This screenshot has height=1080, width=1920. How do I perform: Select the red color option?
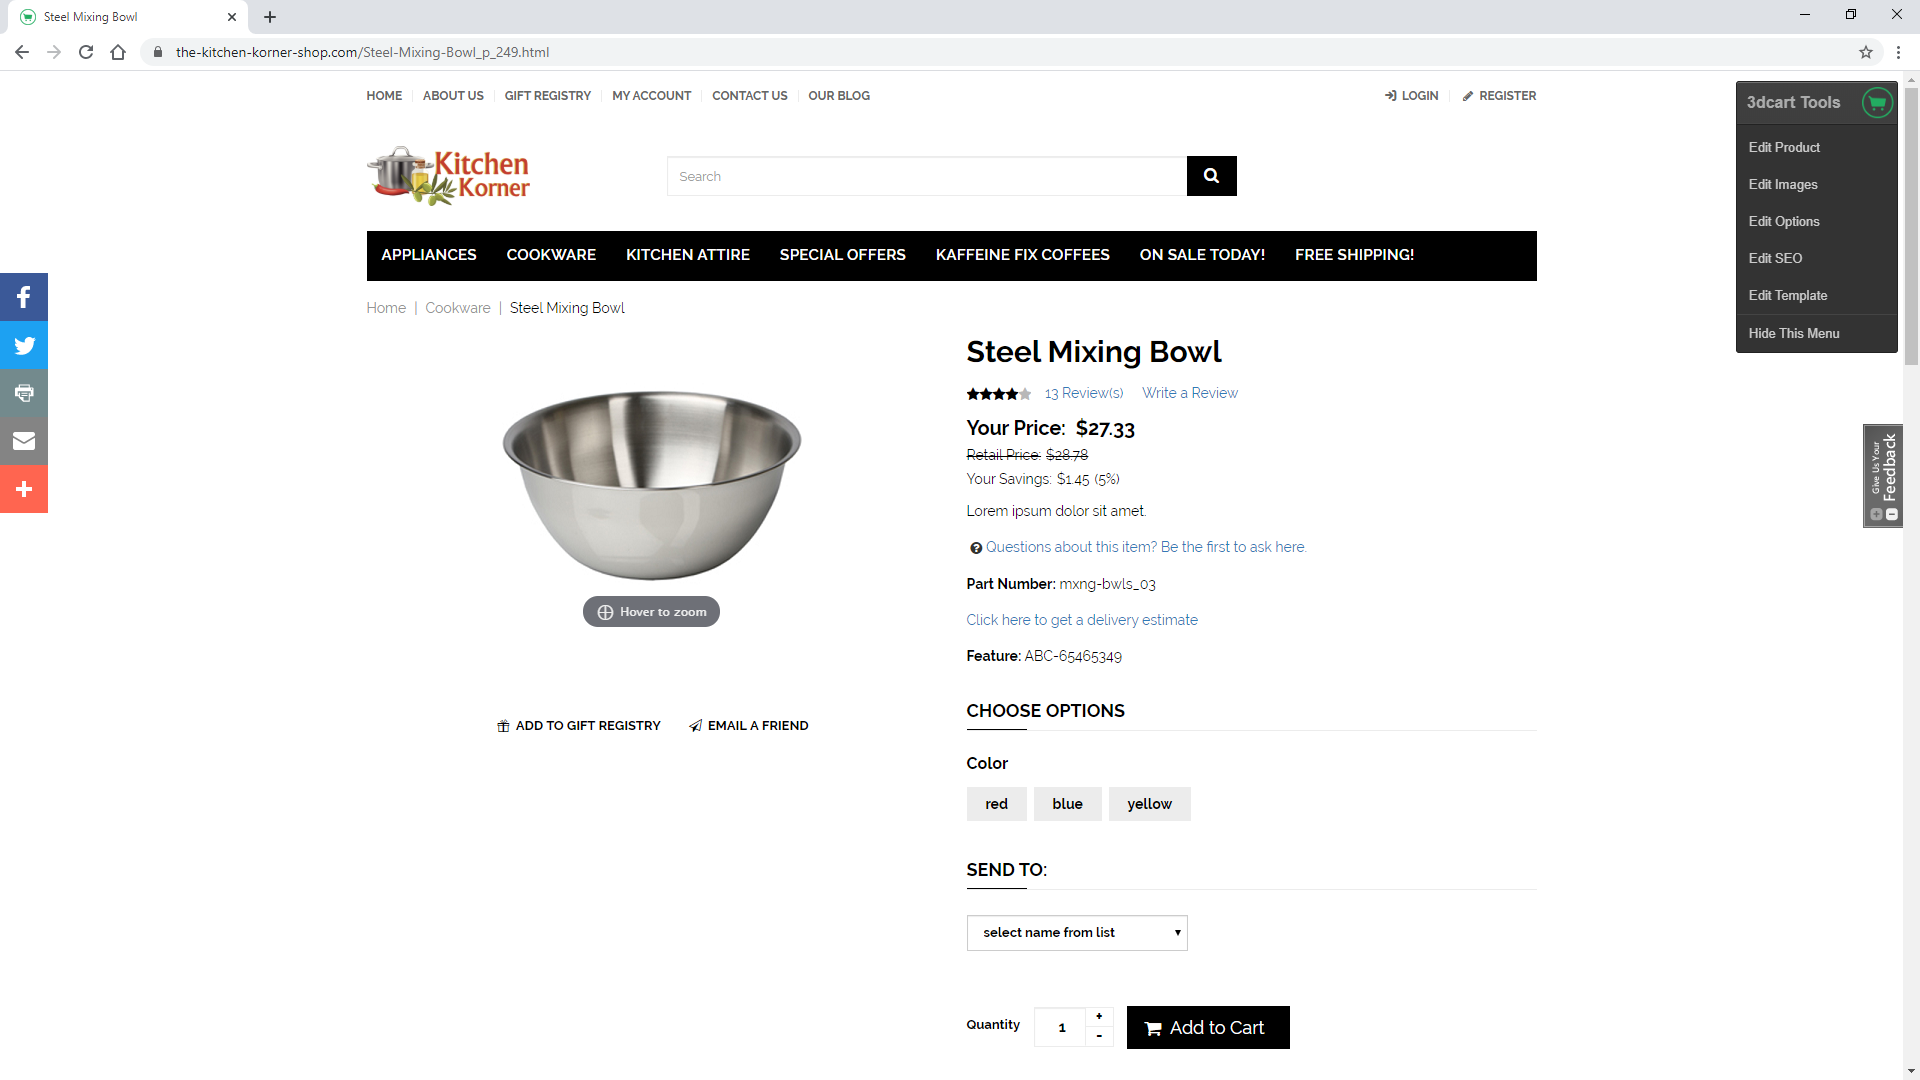click(x=996, y=804)
